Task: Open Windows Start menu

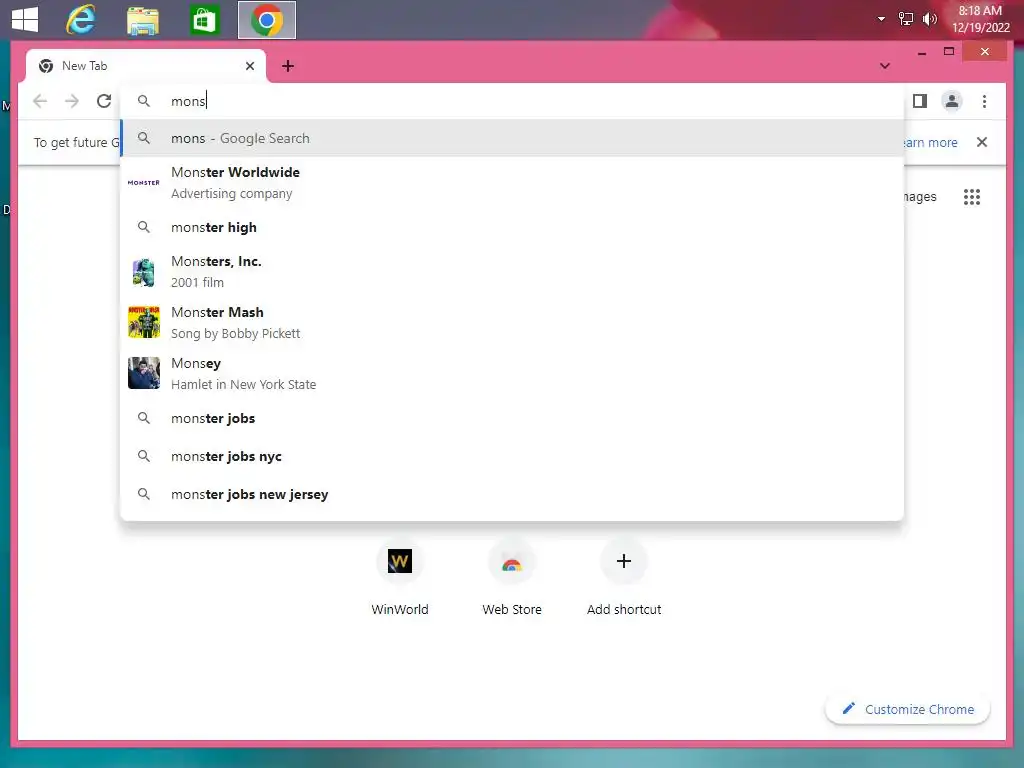Action: coord(25,20)
